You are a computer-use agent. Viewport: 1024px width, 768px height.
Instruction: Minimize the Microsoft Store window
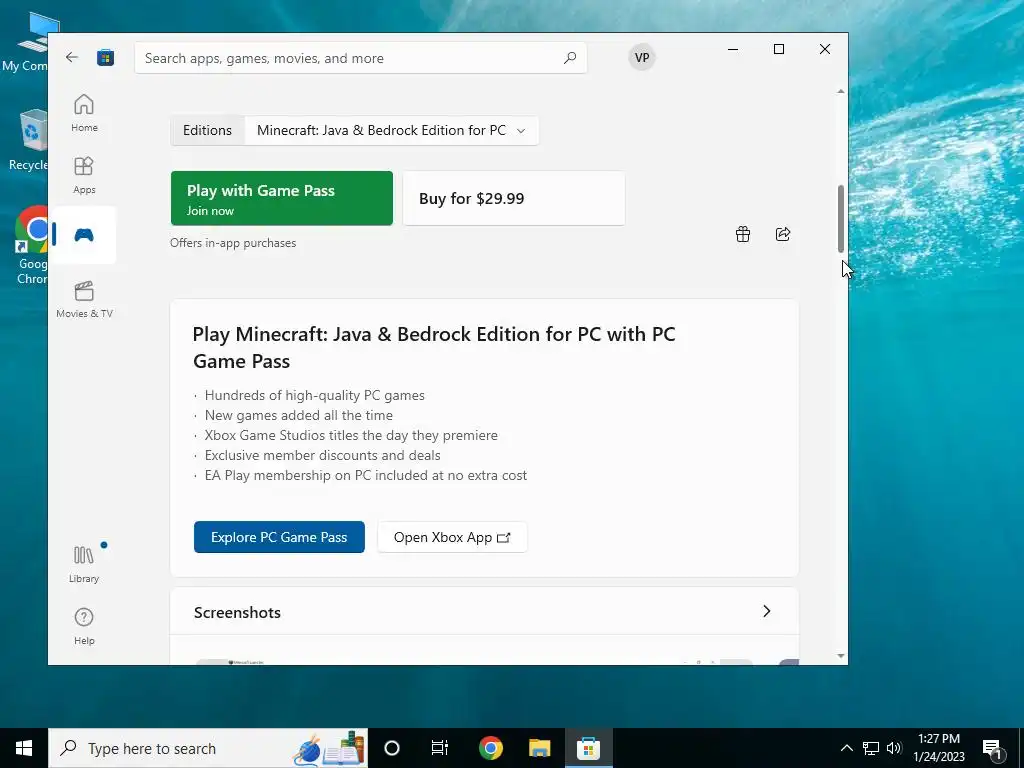[x=733, y=49]
